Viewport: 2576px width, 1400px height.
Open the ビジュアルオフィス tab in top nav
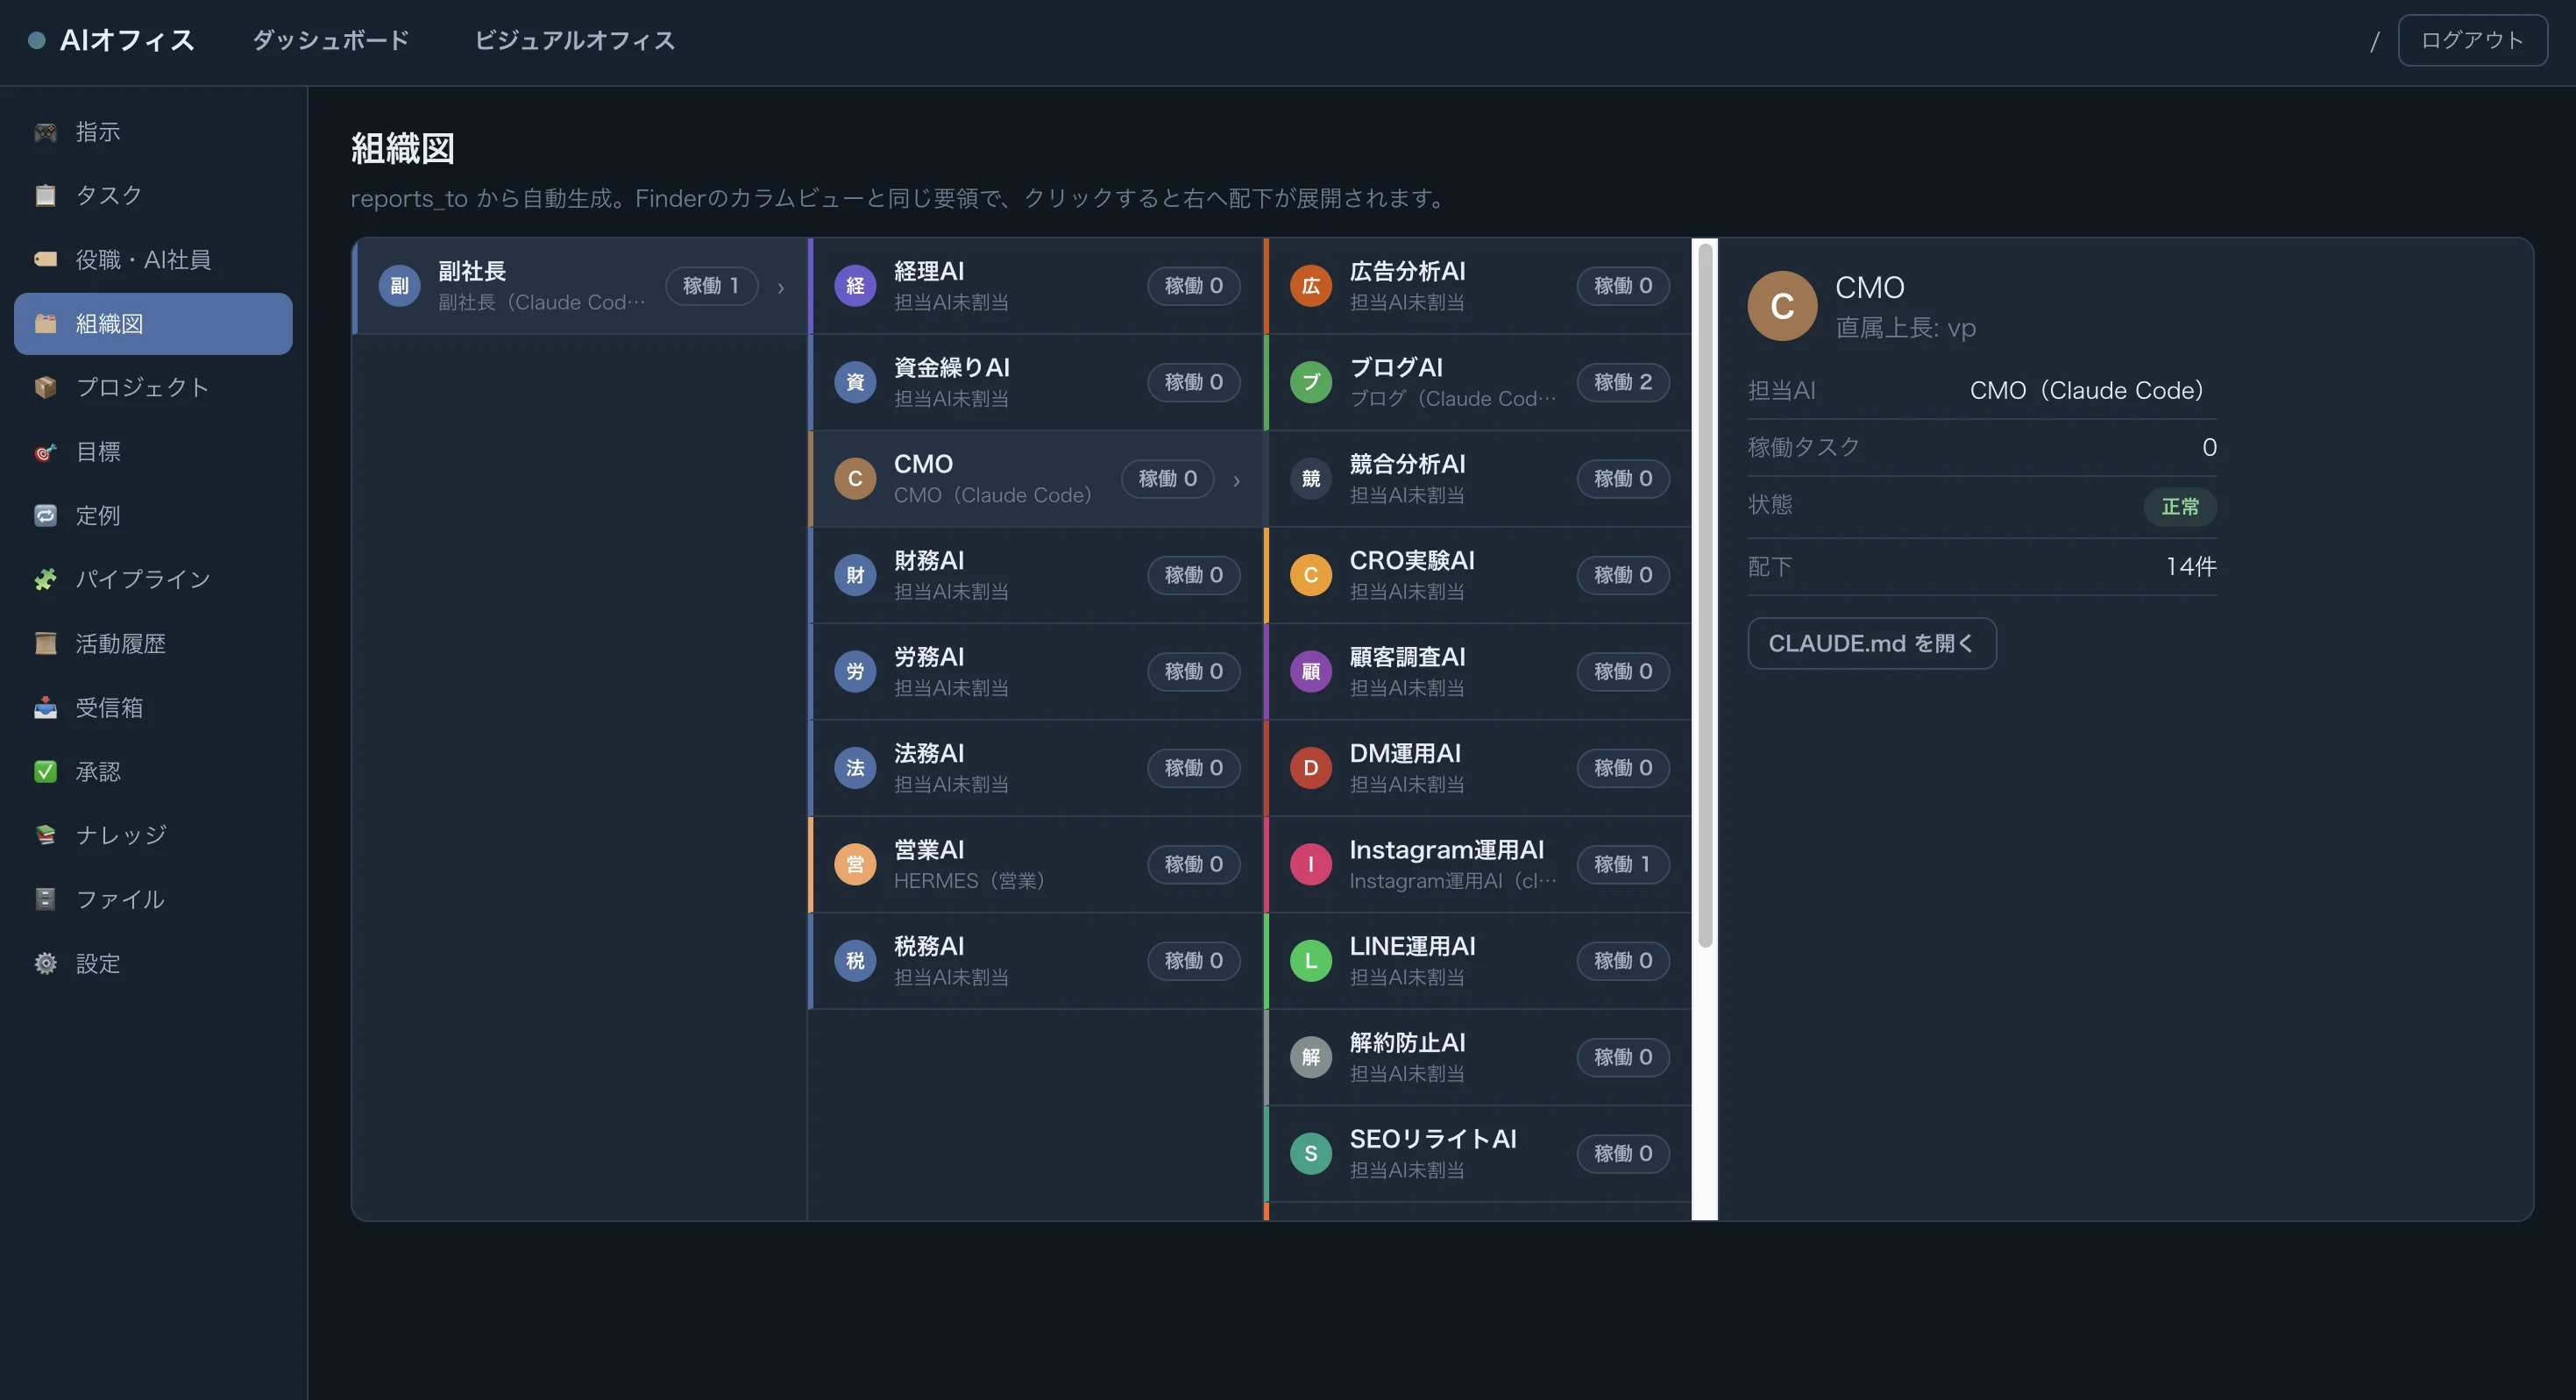click(x=575, y=40)
